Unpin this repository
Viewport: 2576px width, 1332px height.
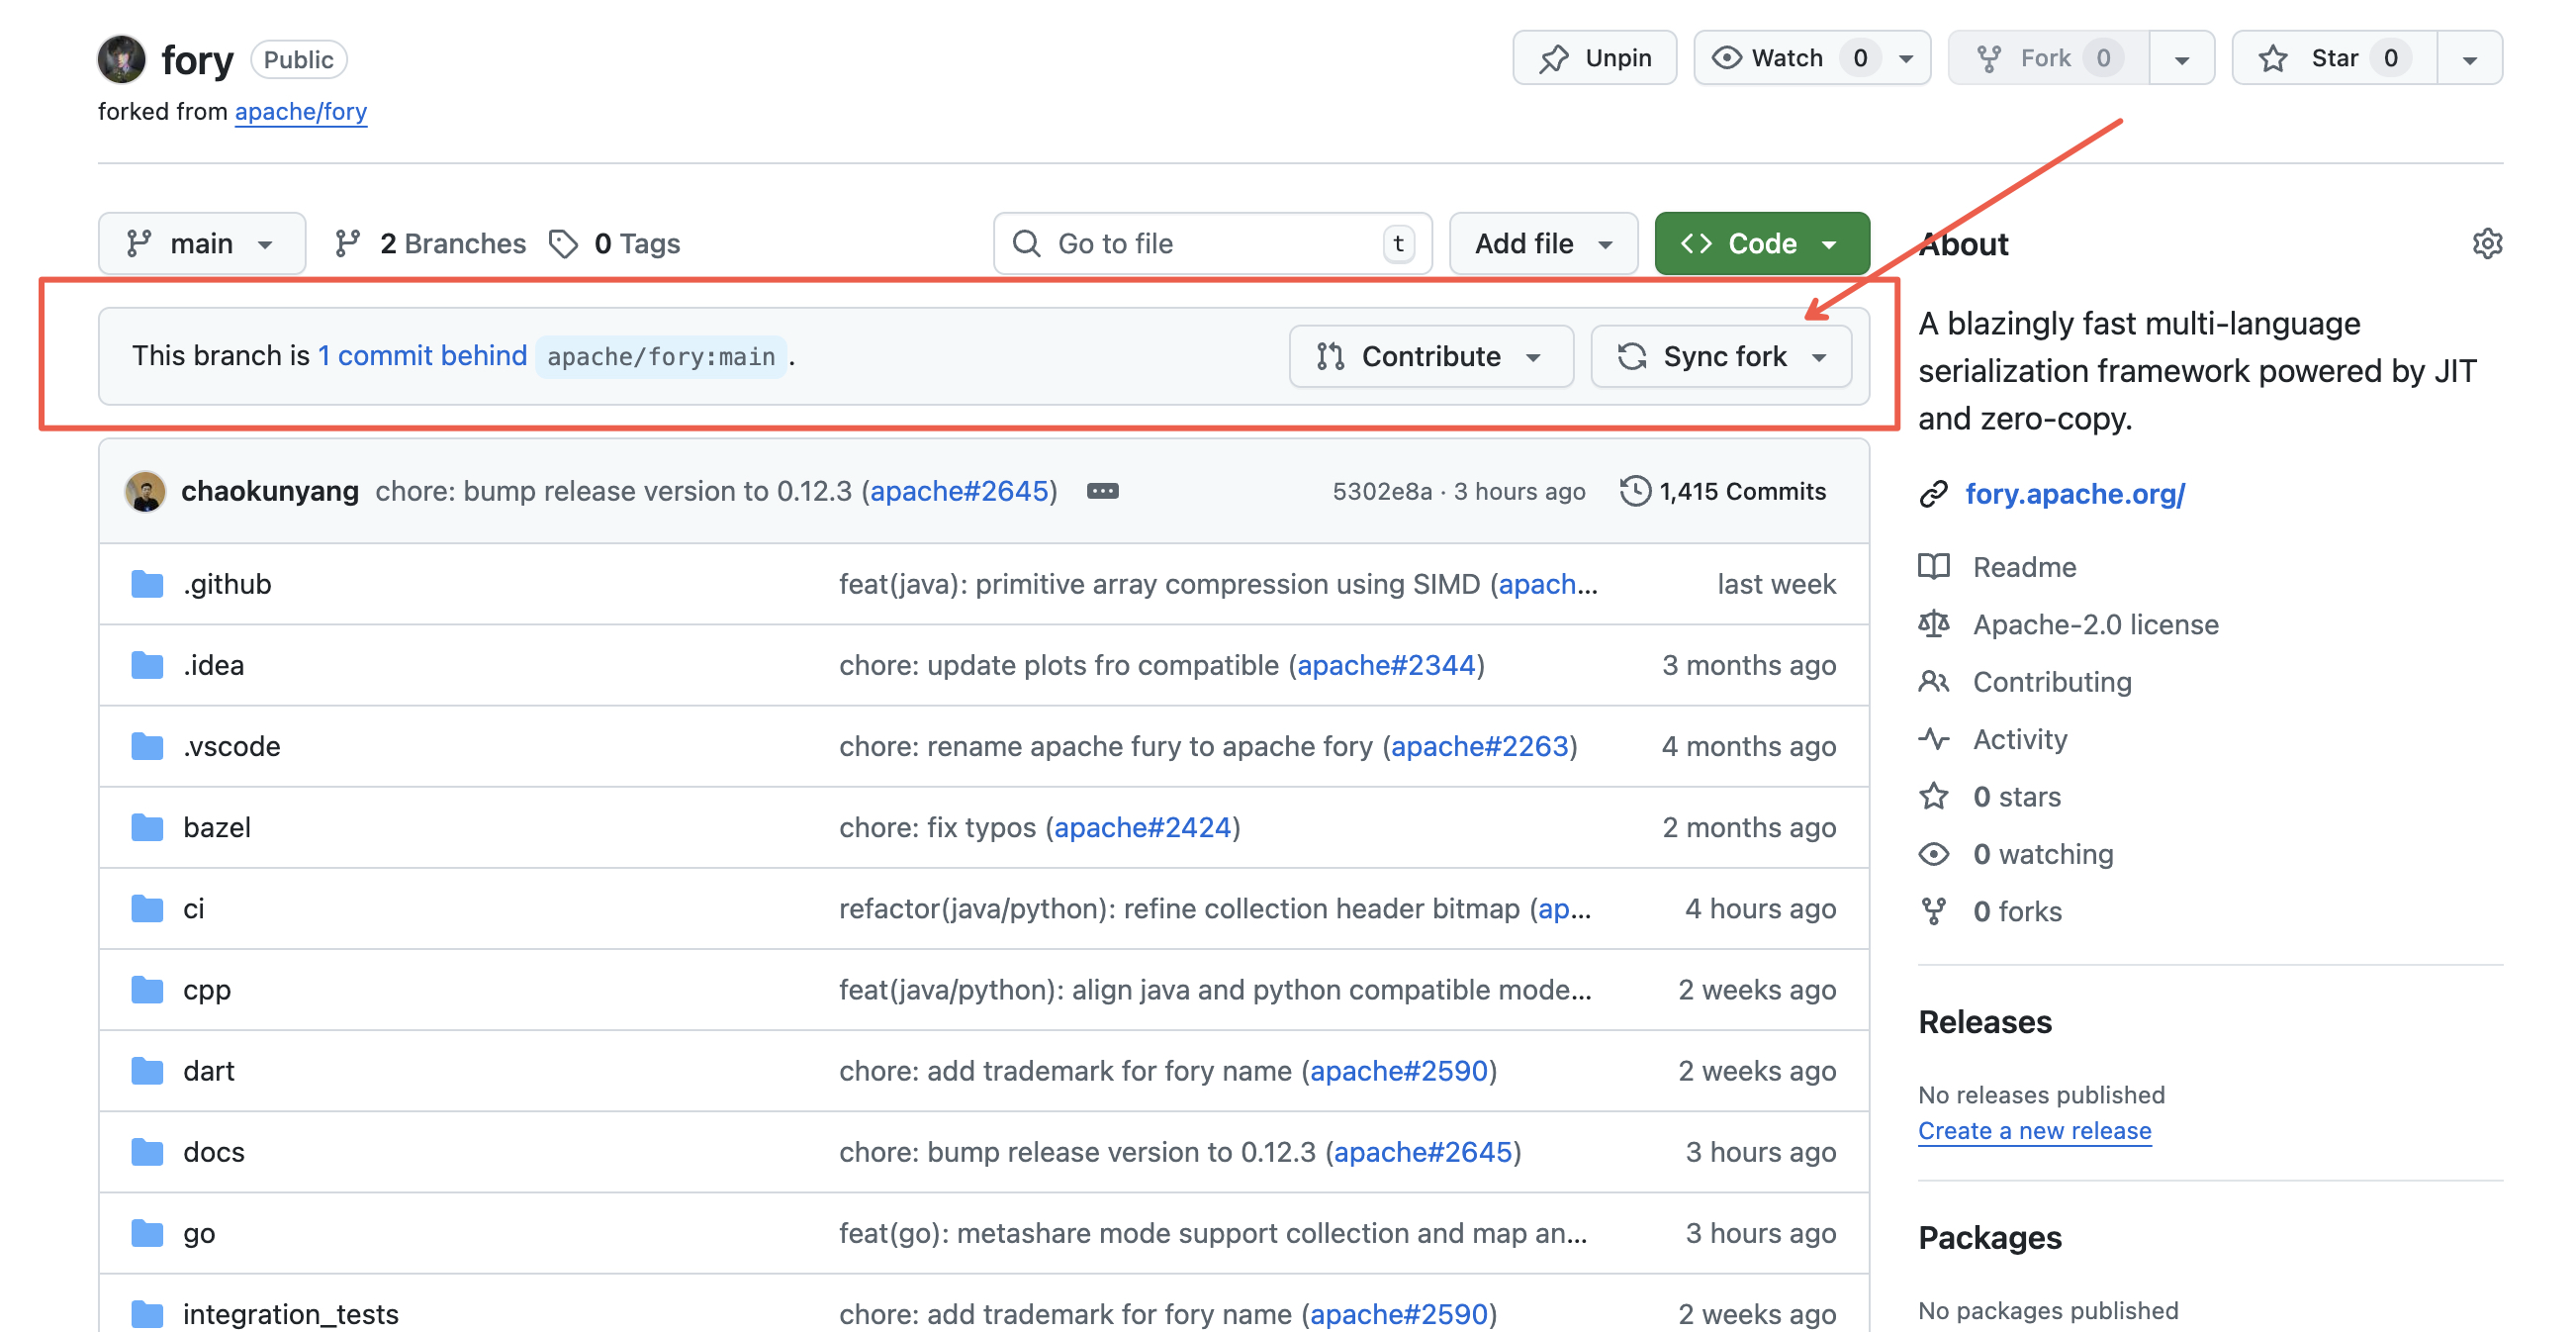coord(1594,58)
